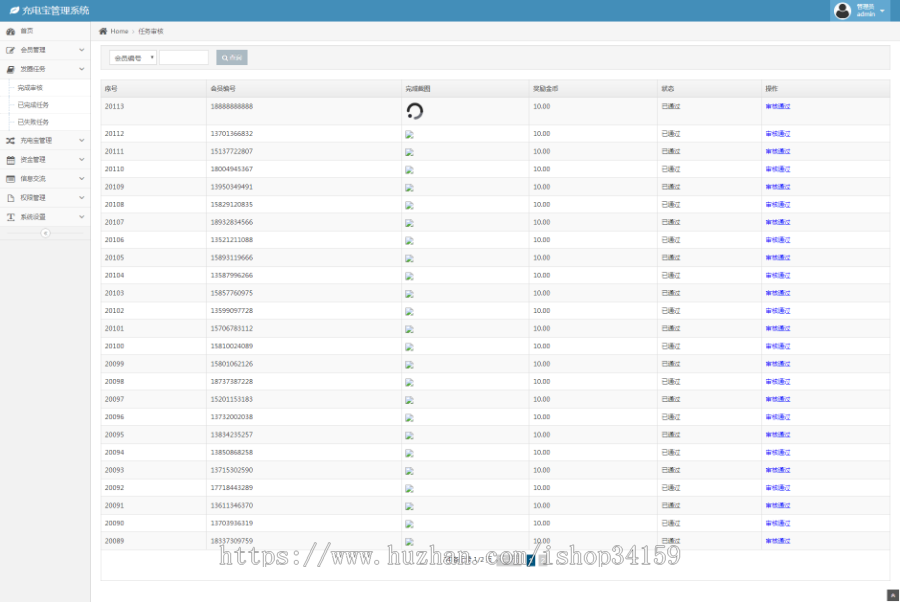Expand the 会员管理 chevron
The height and width of the screenshot is (602, 900).
click(82, 50)
